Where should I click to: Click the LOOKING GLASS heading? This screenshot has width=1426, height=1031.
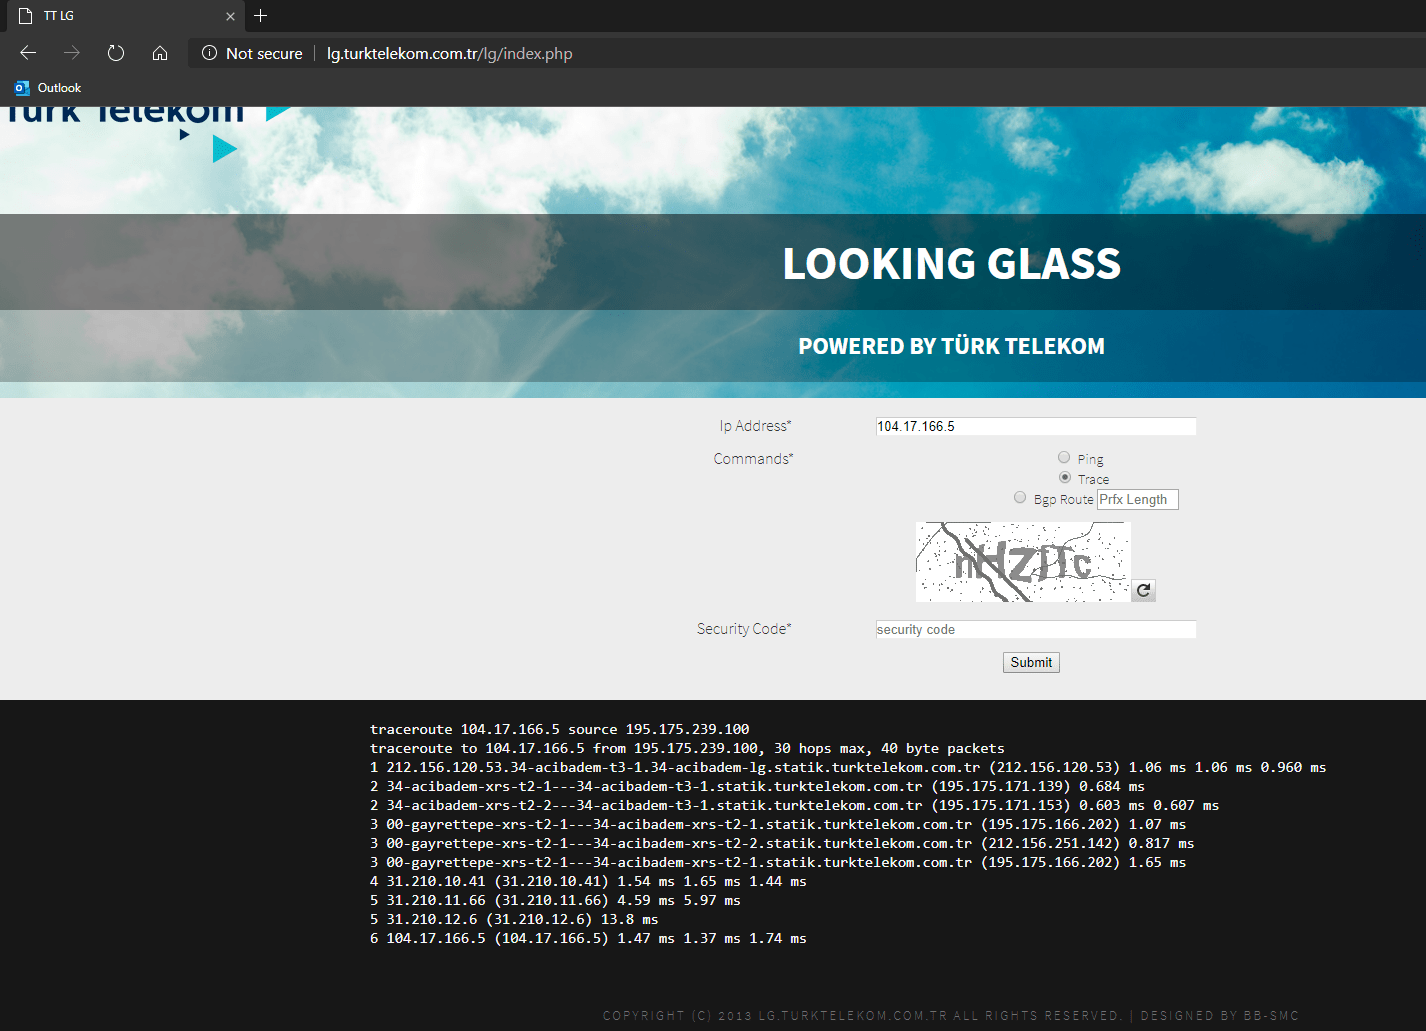coord(952,264)
